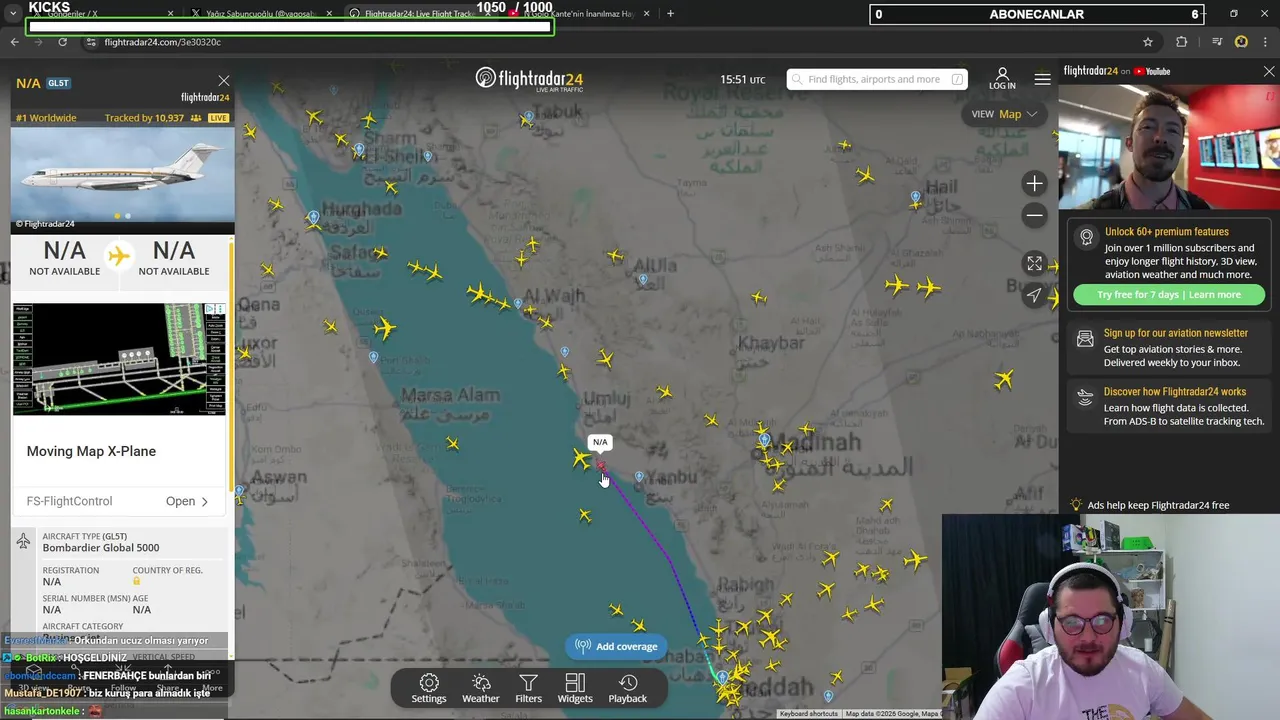Click the Add coverage button
This screenshot has height=720, width=1280.
[616, 646]
